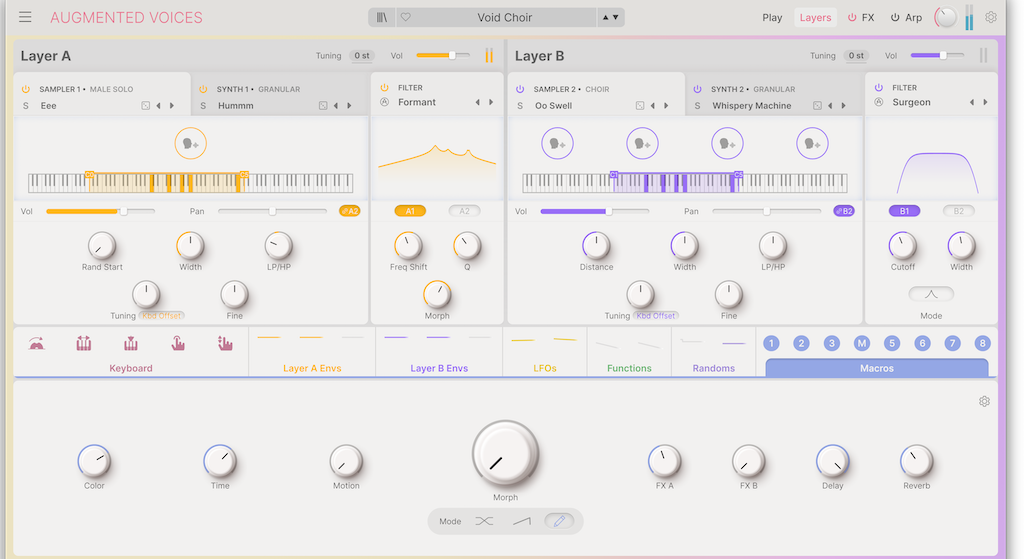Select macro slot button 8
This screenshot has width=1024, height=559.
(x=982, y=343)
